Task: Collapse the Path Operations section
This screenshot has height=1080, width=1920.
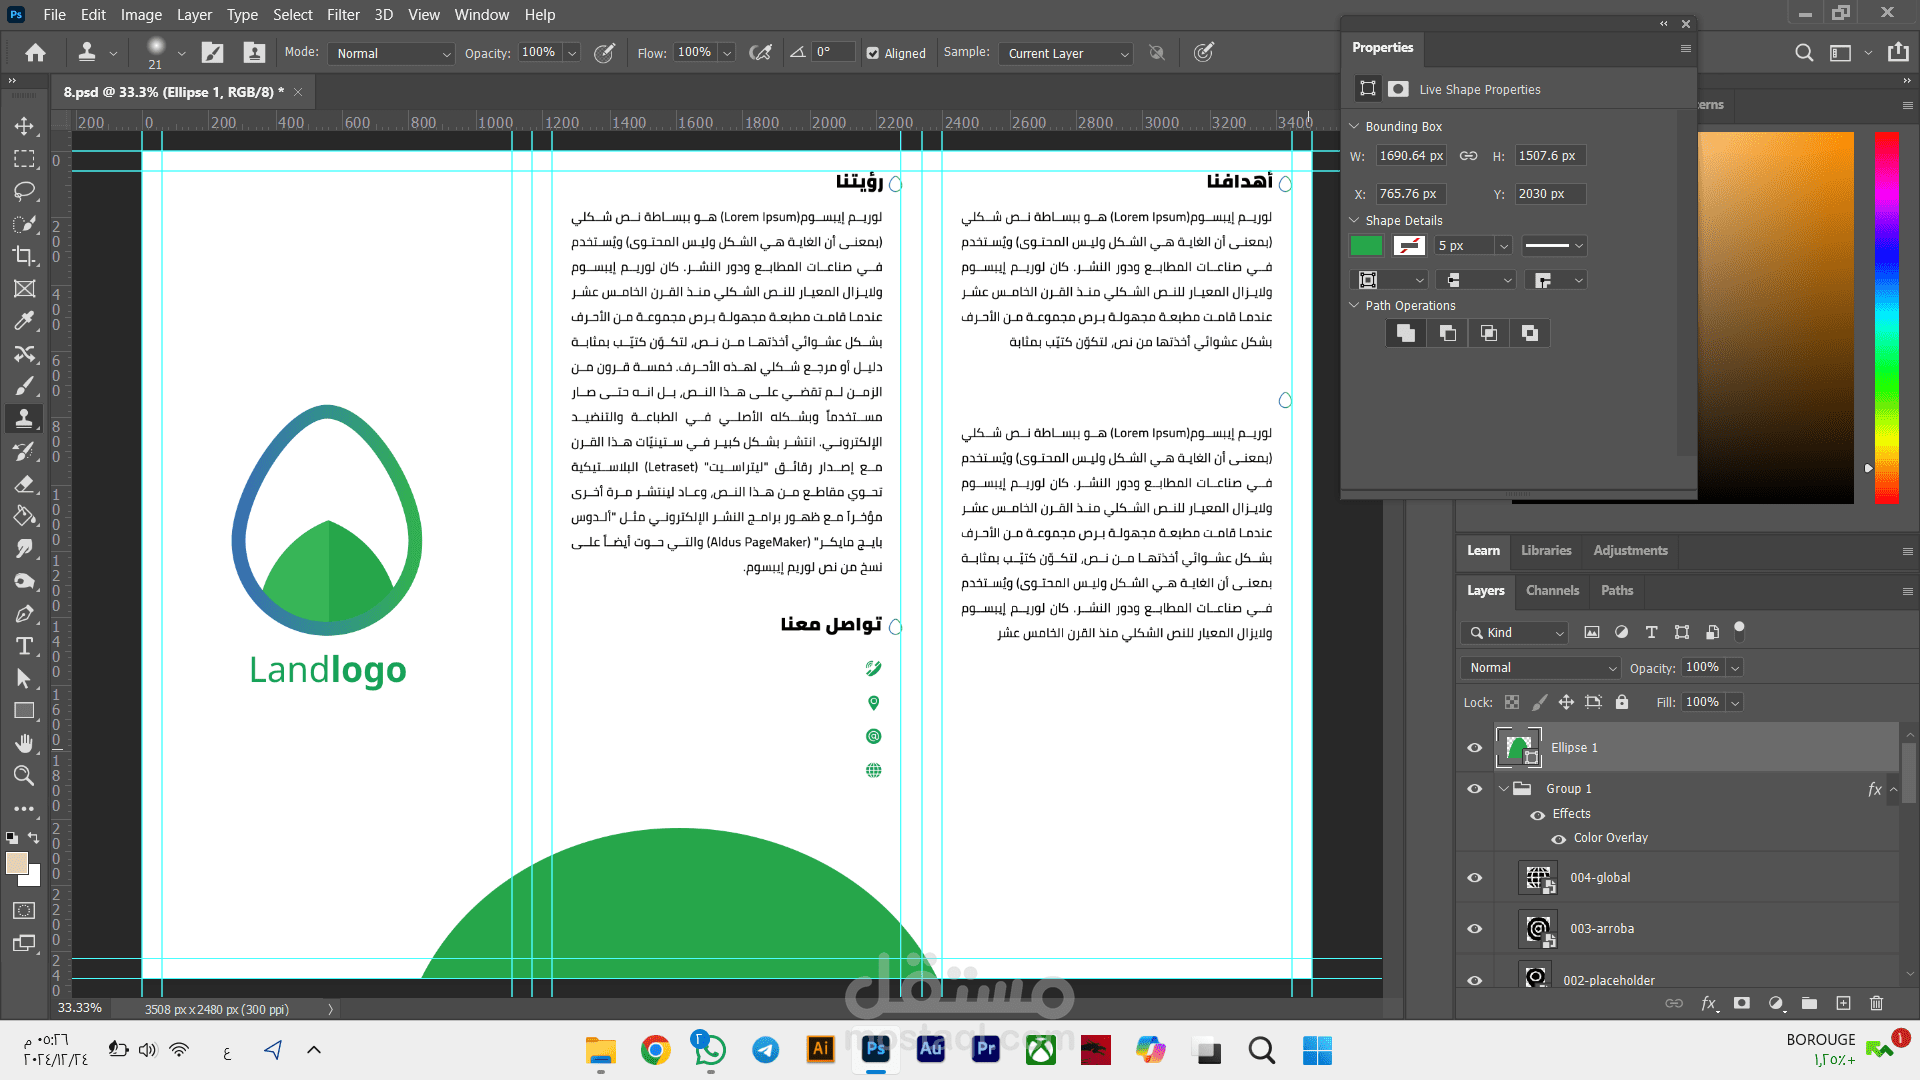Action: point(1354,306)
